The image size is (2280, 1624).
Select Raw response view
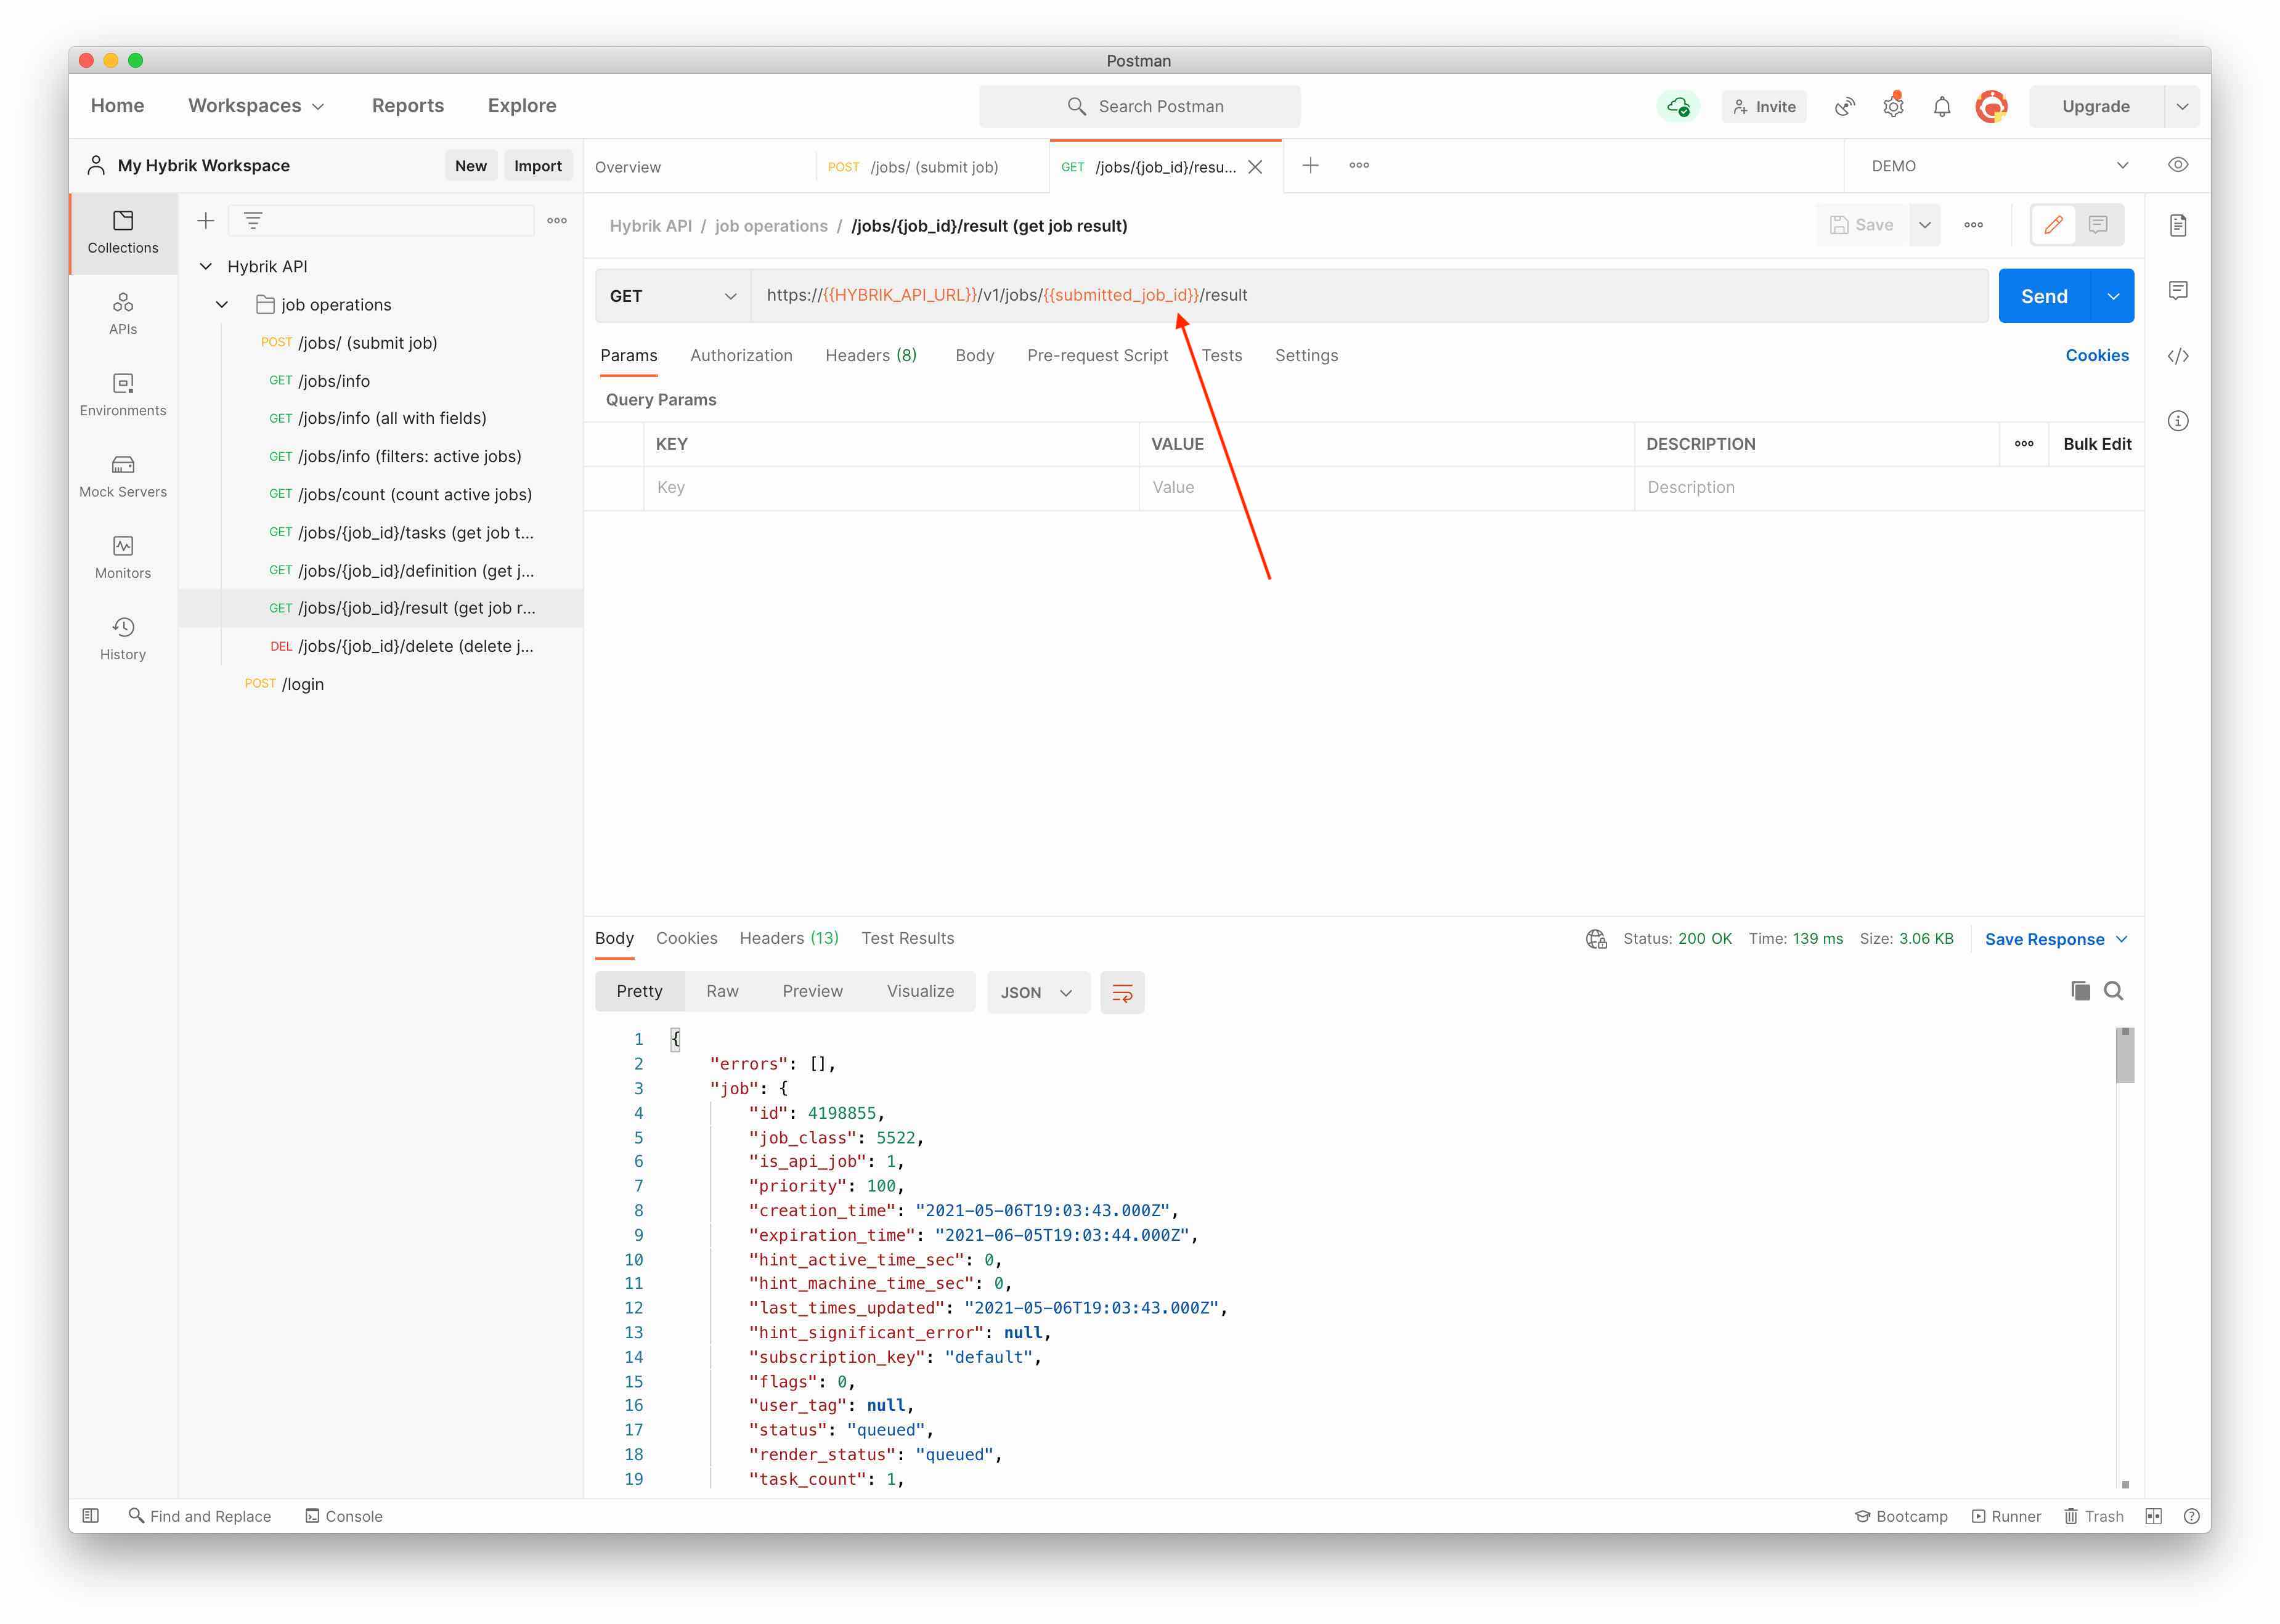[722, 991]
